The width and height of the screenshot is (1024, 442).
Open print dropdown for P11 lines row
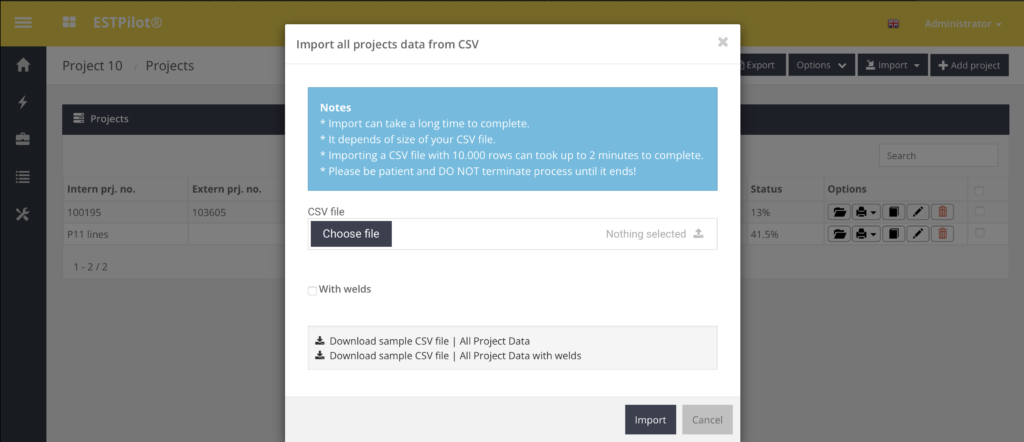click(867, 234)
